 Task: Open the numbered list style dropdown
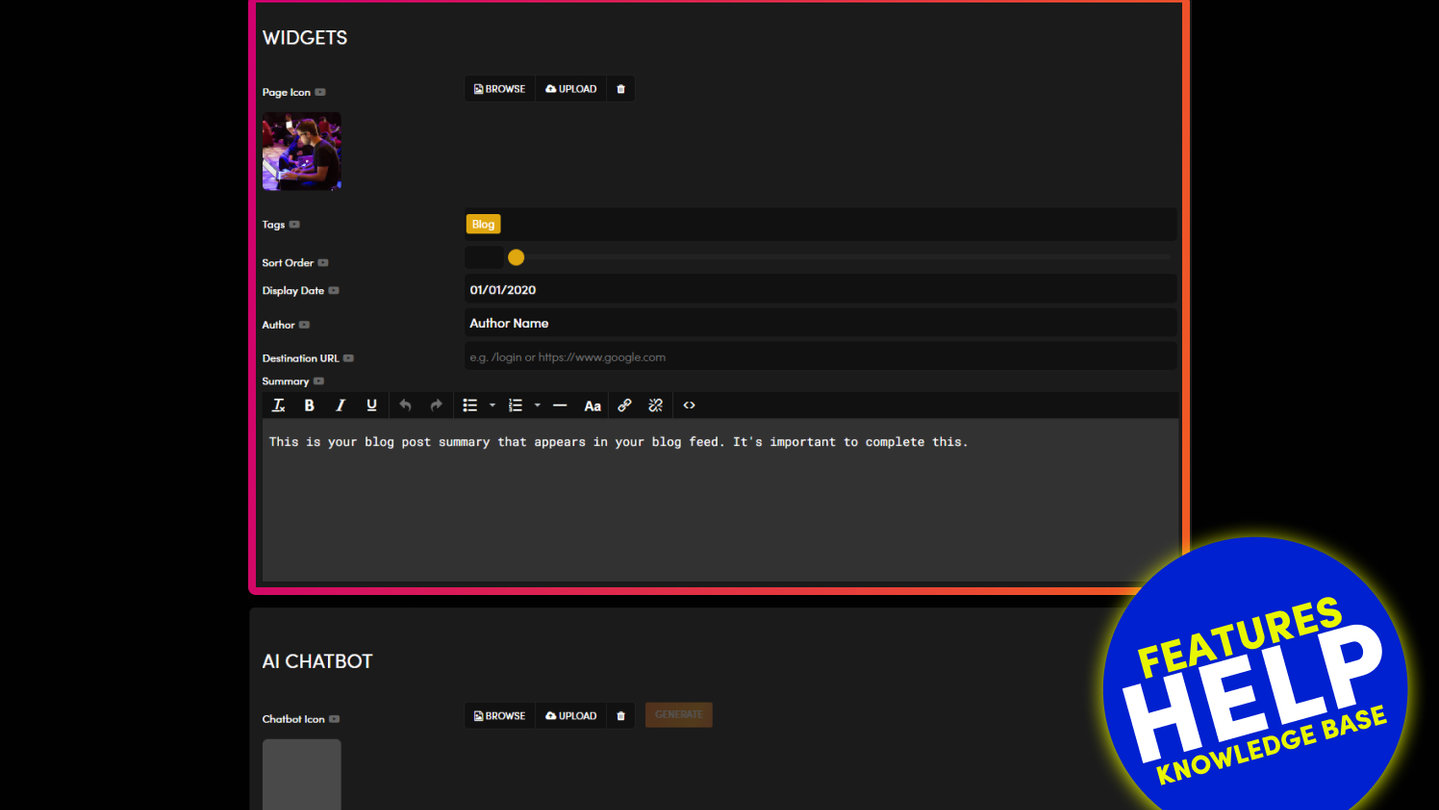tap(537, 405)
